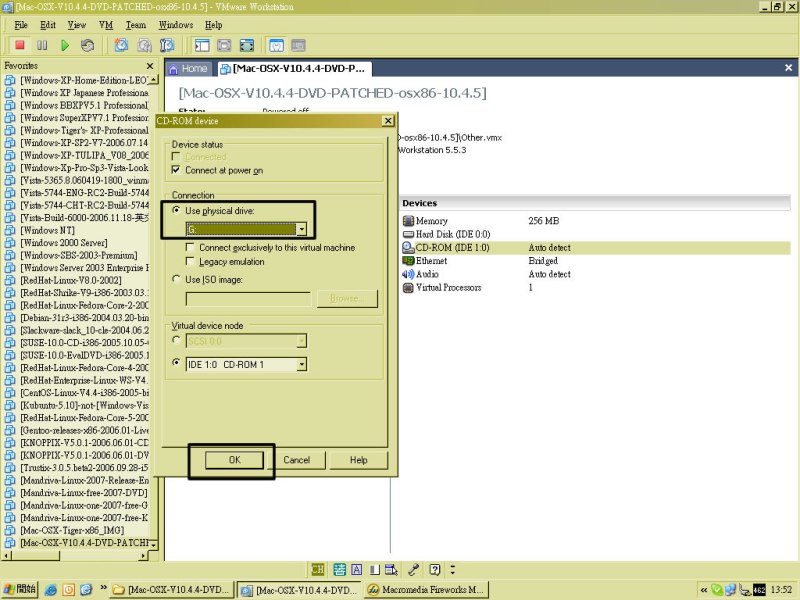Select Use ISO image radio button
The height and width of the screenshot is (600, 800).
pyautogui.click(x=176, y=279)
